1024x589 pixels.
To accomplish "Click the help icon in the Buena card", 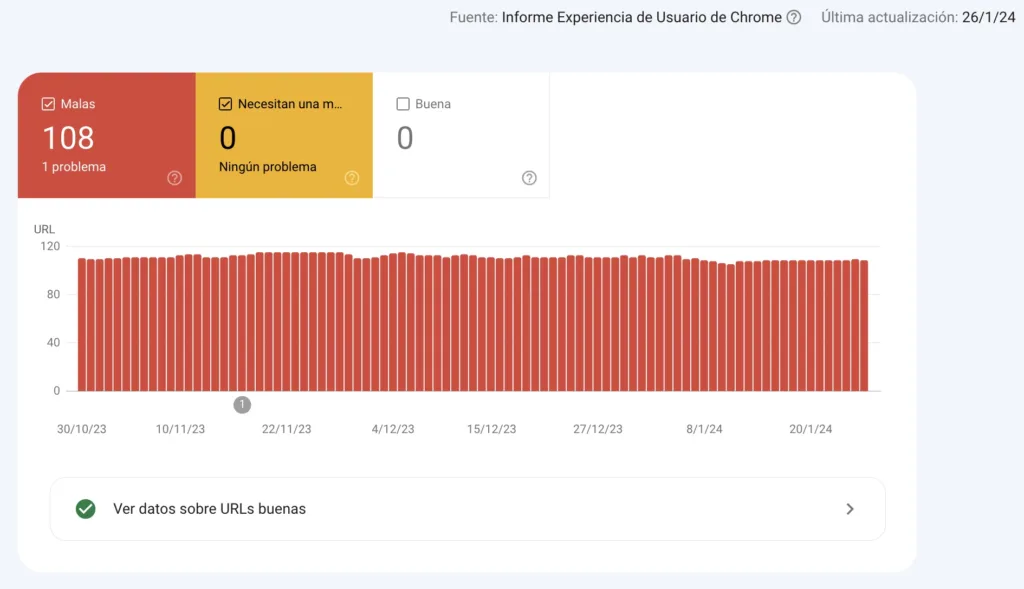I will tap(529, 178).
